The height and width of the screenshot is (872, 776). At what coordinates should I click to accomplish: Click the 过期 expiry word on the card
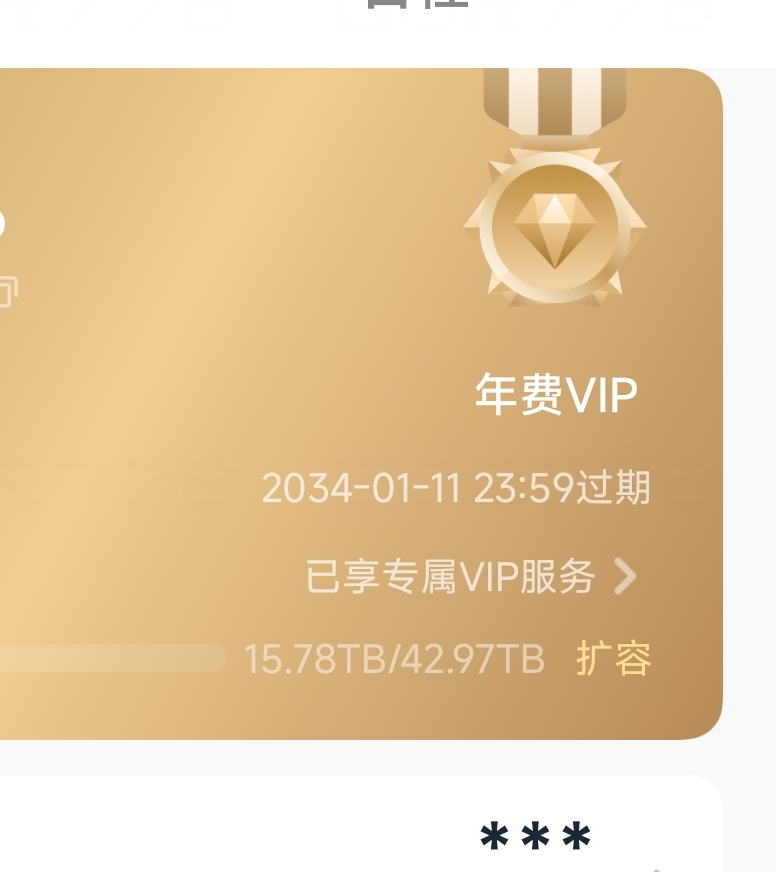613,488
